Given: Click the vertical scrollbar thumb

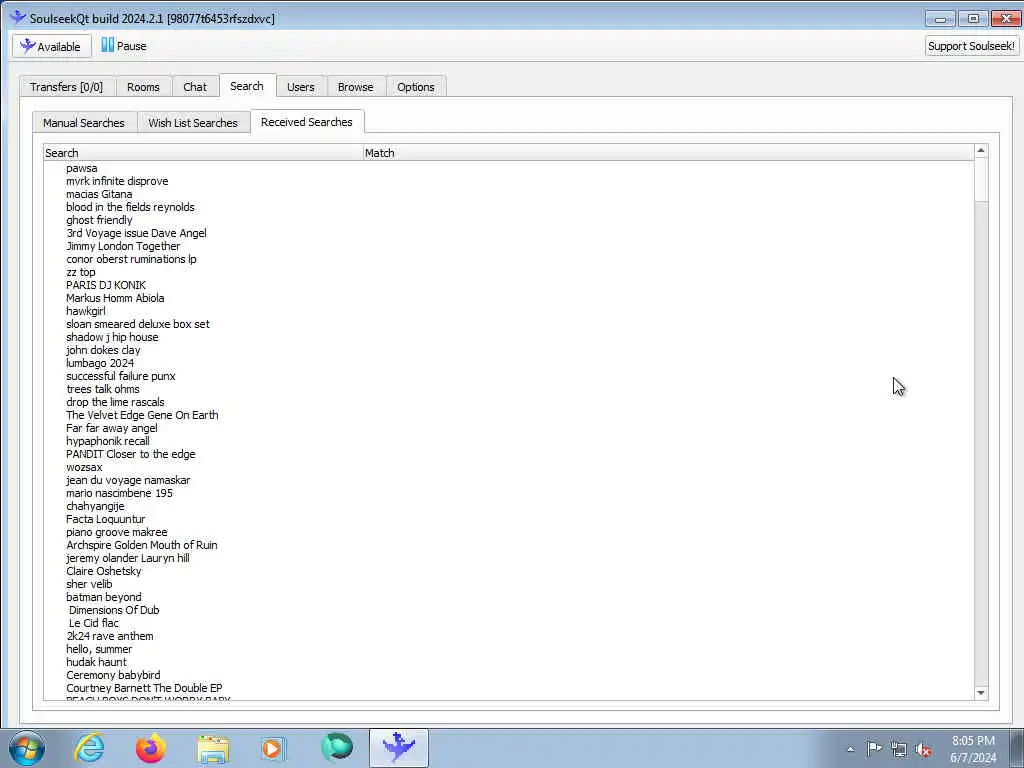Looking at the screenshot, I should [980, 180].
